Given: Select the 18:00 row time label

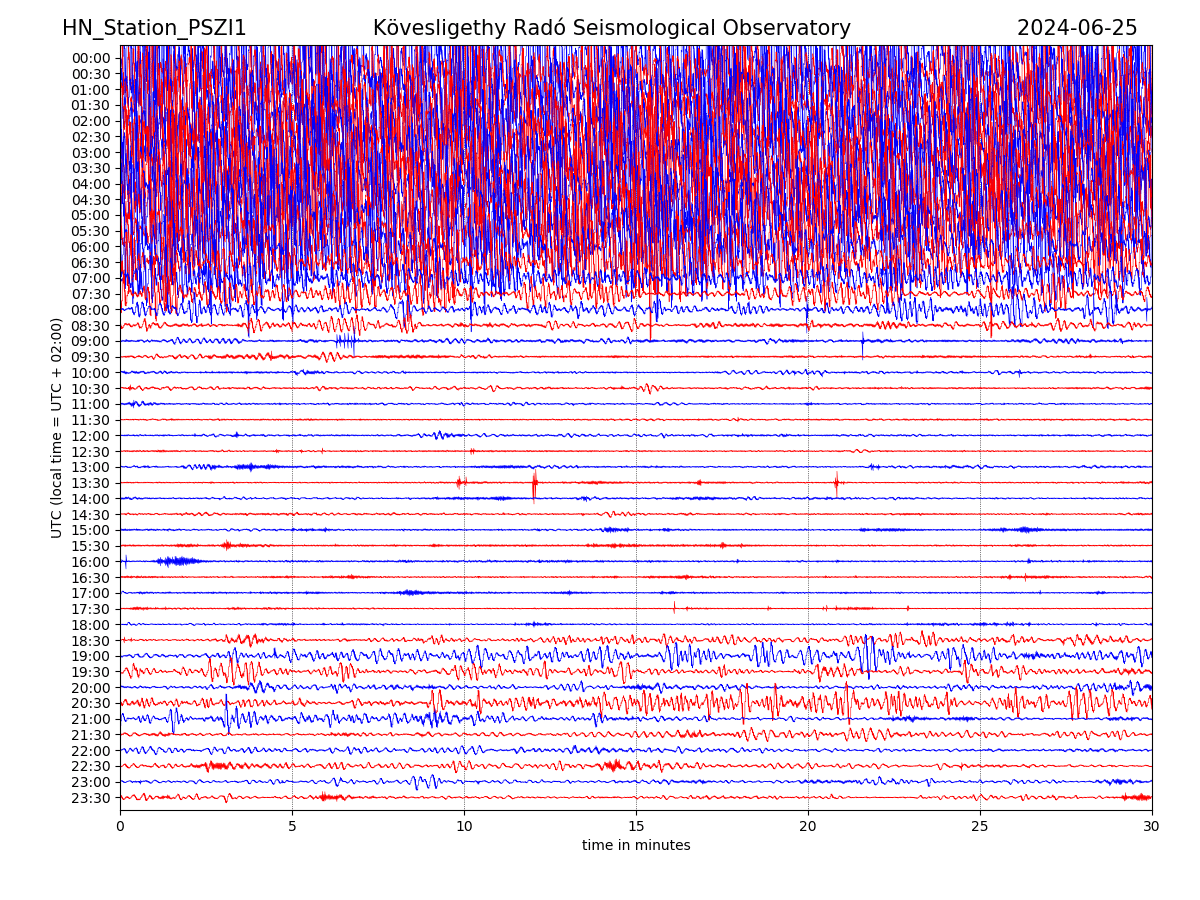Looking at the screenshot, I should point(91,625).
